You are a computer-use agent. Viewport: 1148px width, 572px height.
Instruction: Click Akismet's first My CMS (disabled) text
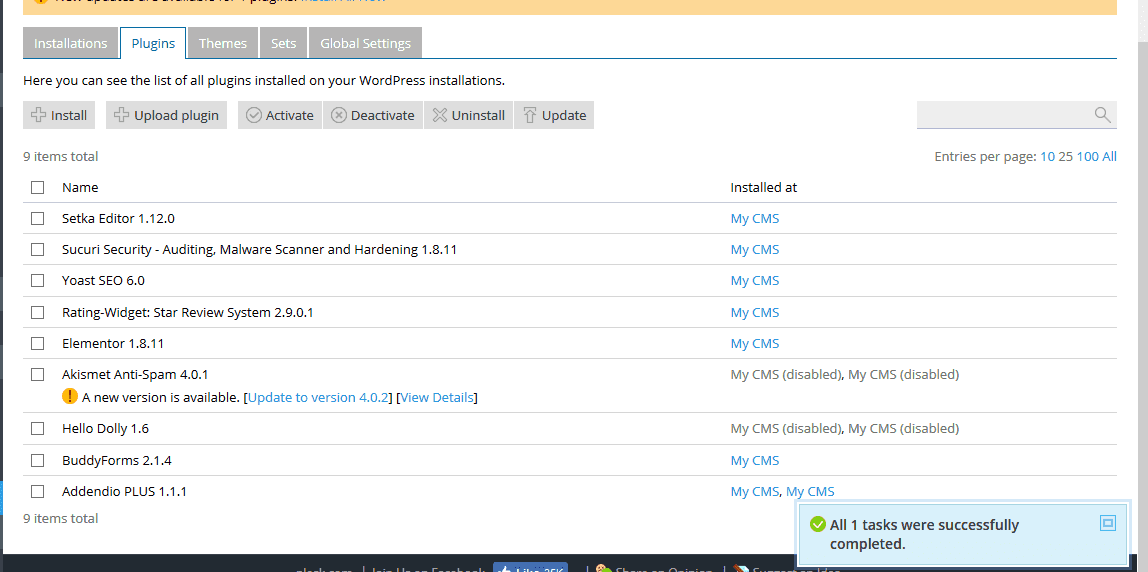(786, 374)
